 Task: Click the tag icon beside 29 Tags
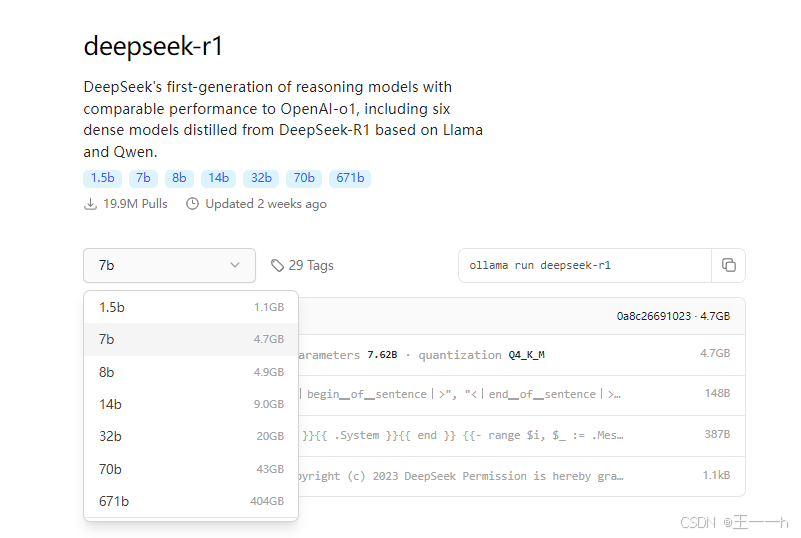[277, 265]
